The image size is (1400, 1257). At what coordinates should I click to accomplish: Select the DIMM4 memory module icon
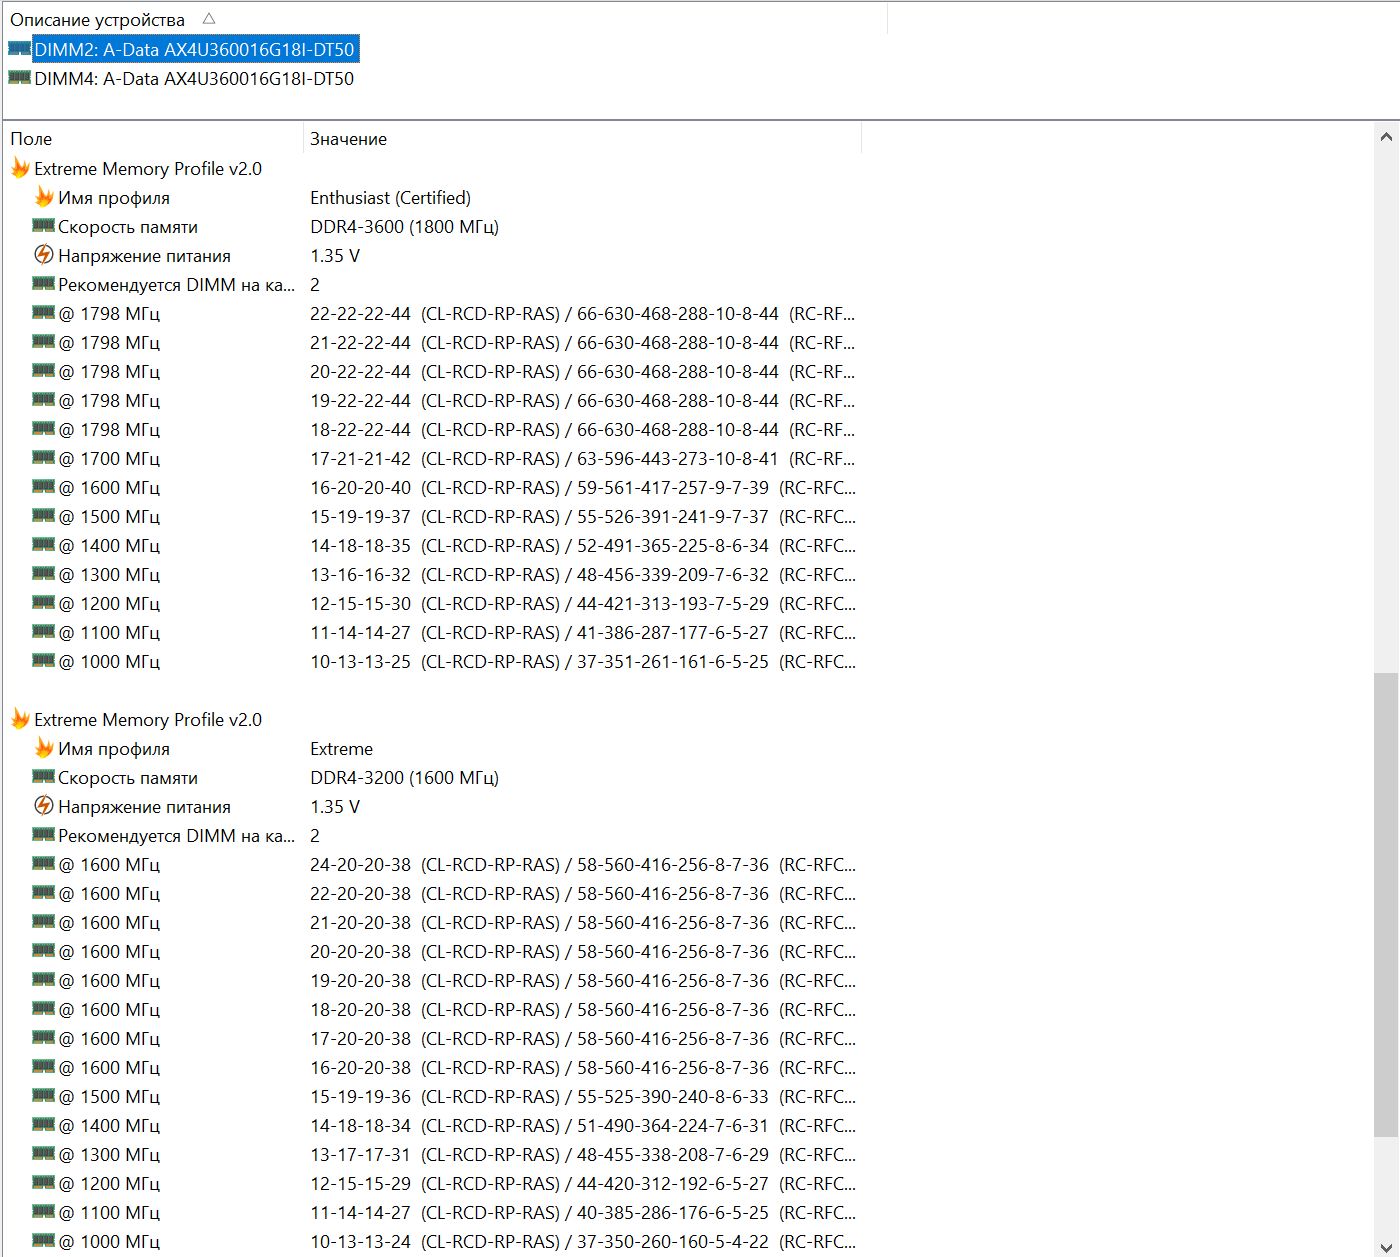point(19,77)
